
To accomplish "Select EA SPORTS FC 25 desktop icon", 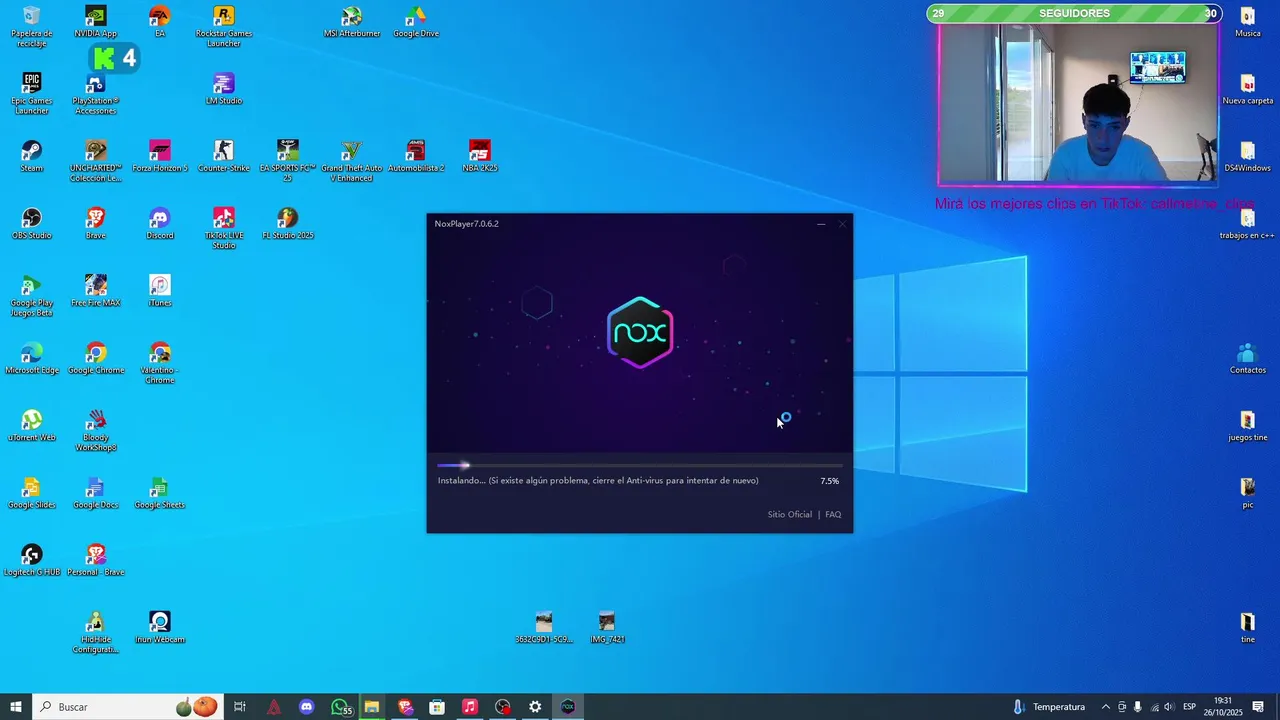I will pos(288,161).
